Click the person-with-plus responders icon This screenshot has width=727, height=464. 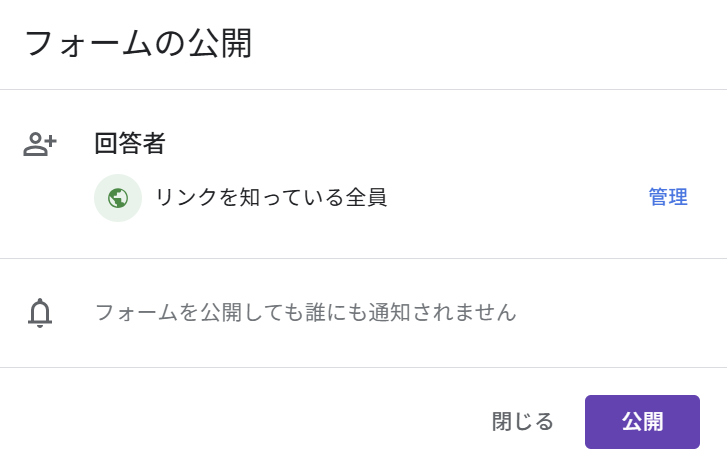40,144
